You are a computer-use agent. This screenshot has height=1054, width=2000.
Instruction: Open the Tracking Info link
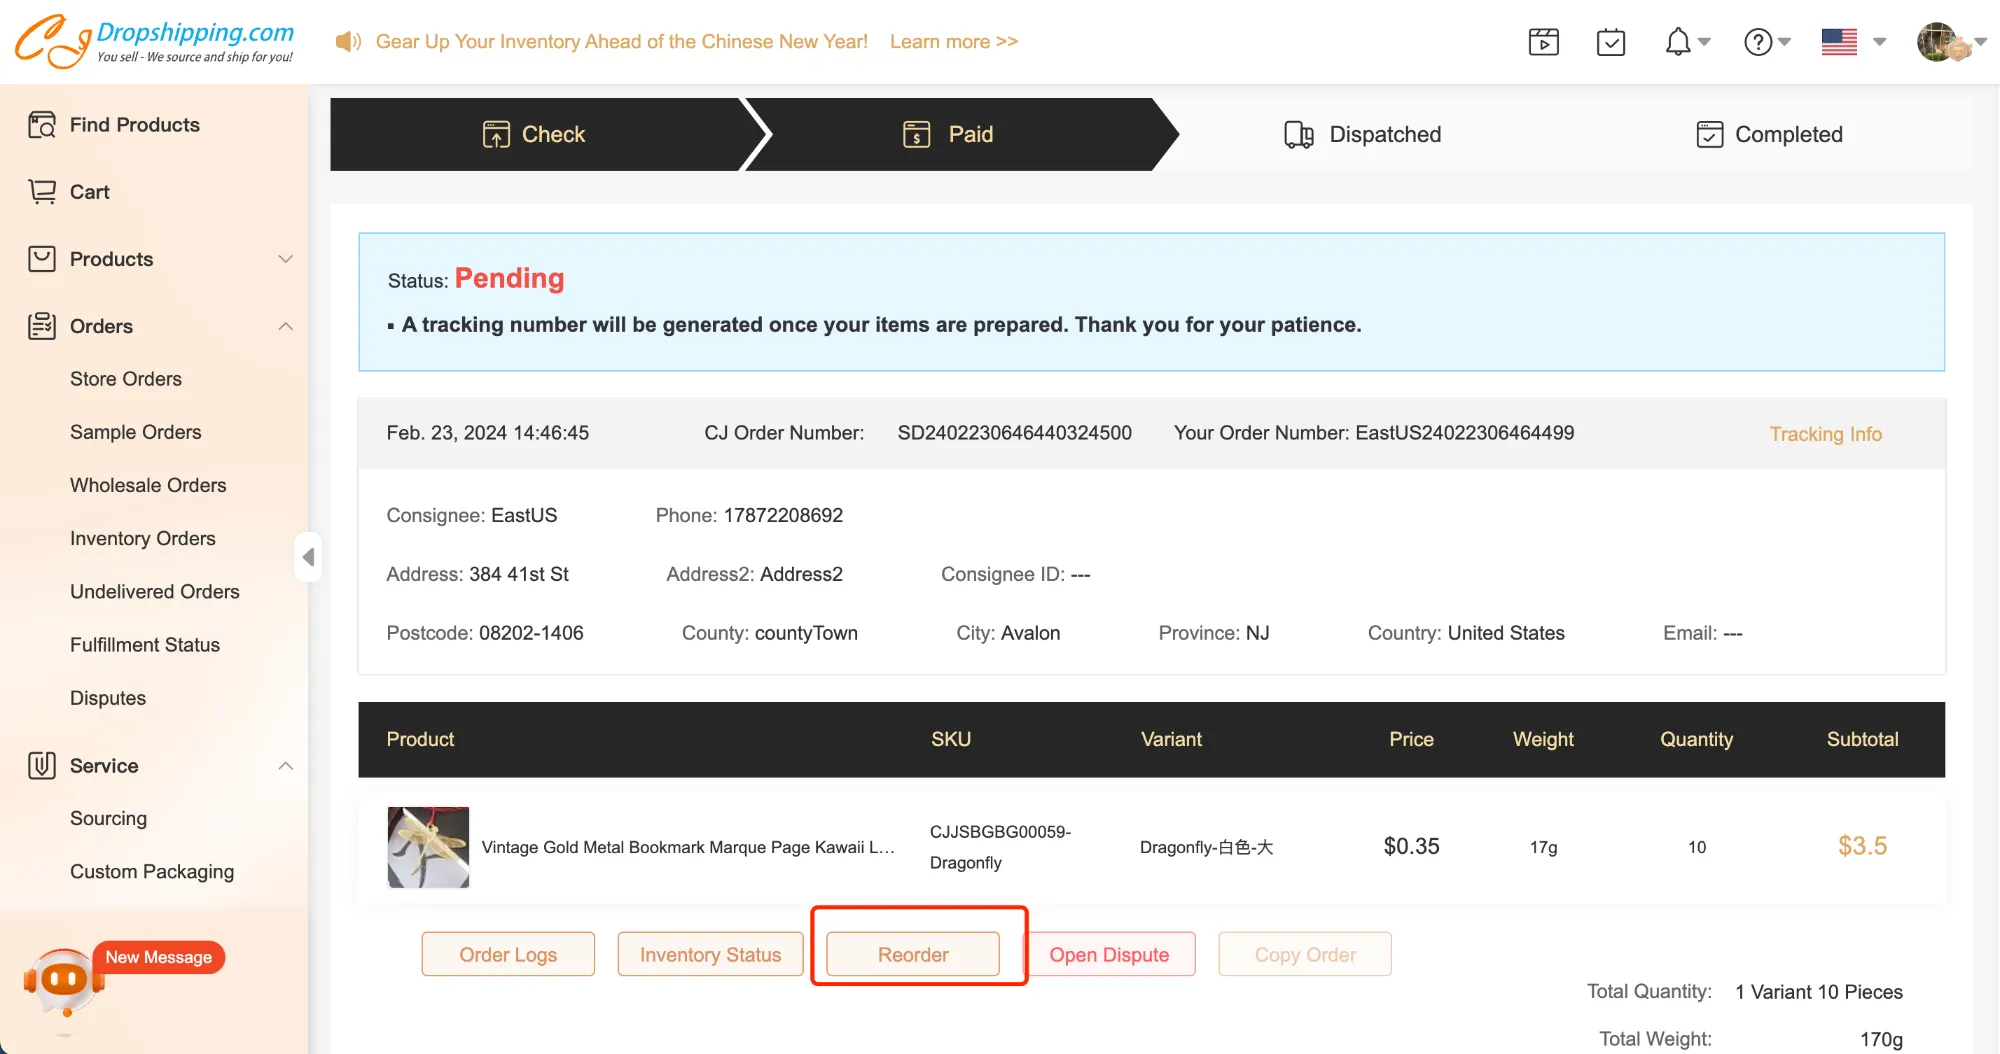tap(1825, 434)
